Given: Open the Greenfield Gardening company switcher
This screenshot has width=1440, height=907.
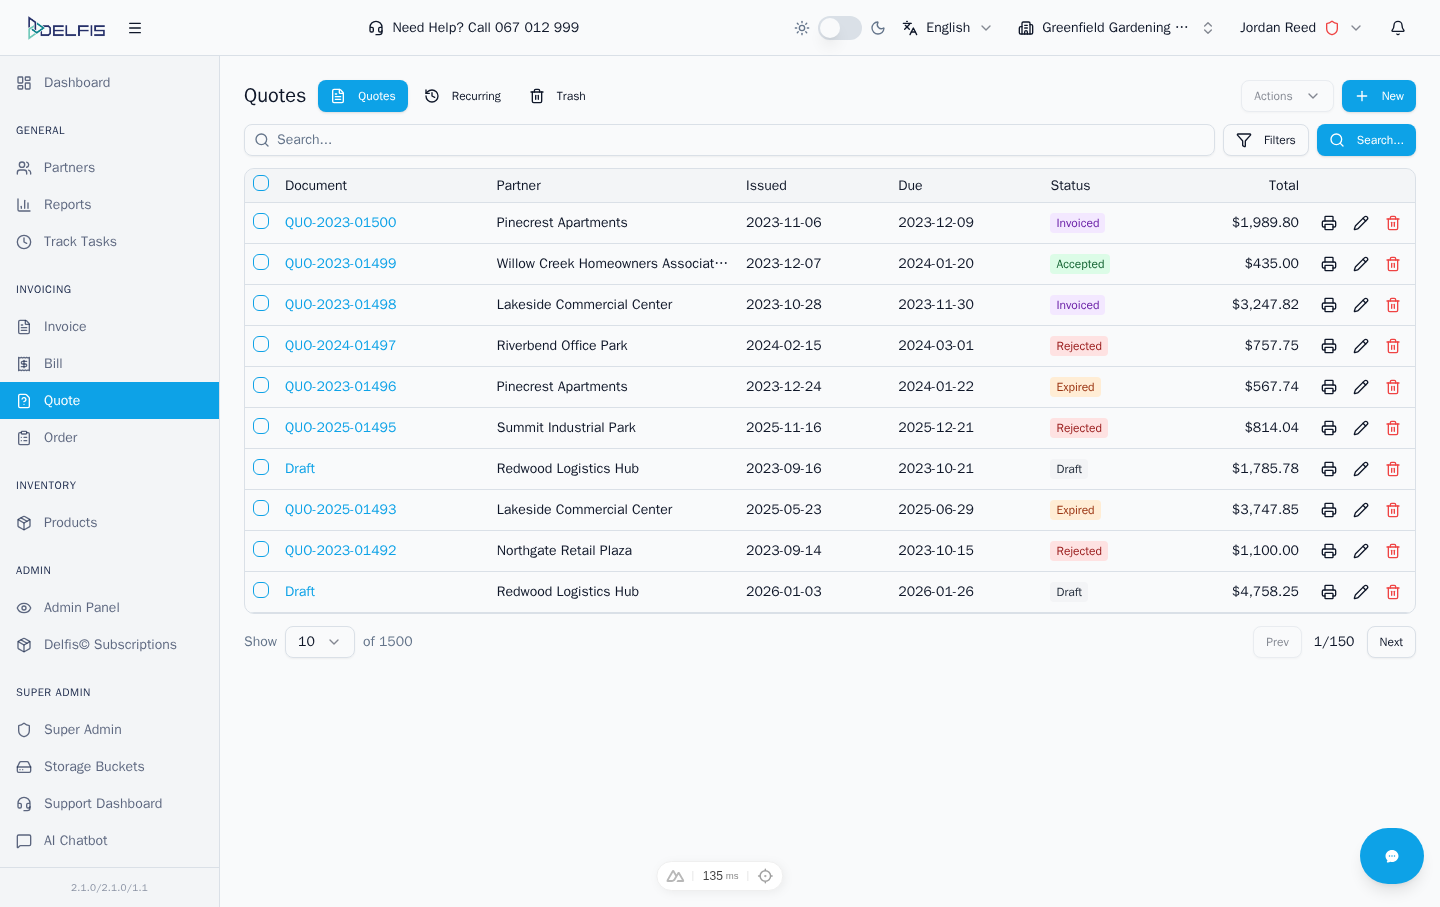Looking at the screenshot, I should click(1115, 28).
